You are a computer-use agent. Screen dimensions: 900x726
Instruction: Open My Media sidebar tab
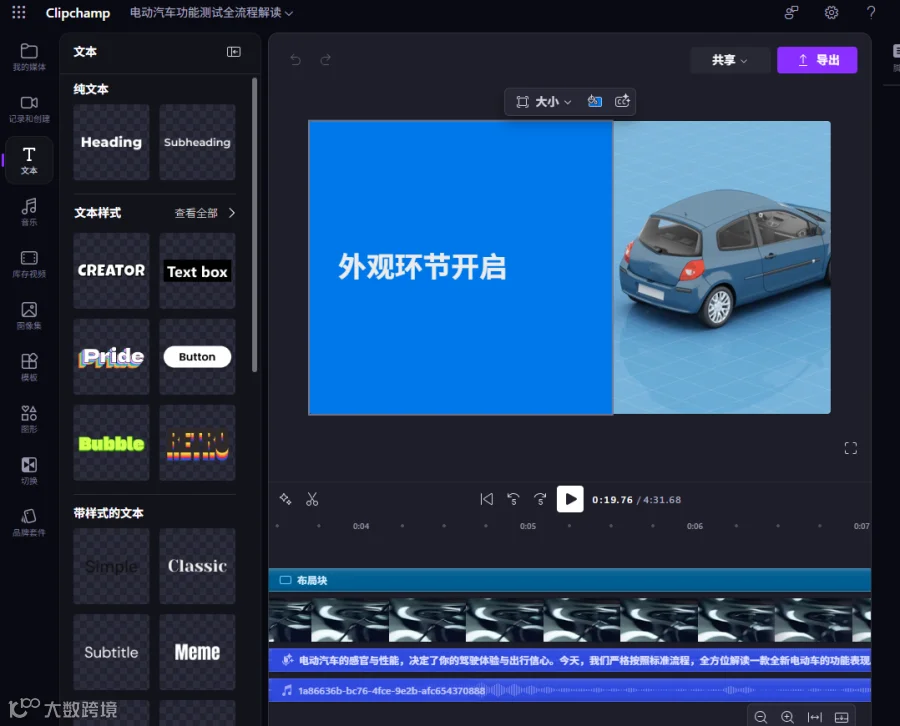29,57
